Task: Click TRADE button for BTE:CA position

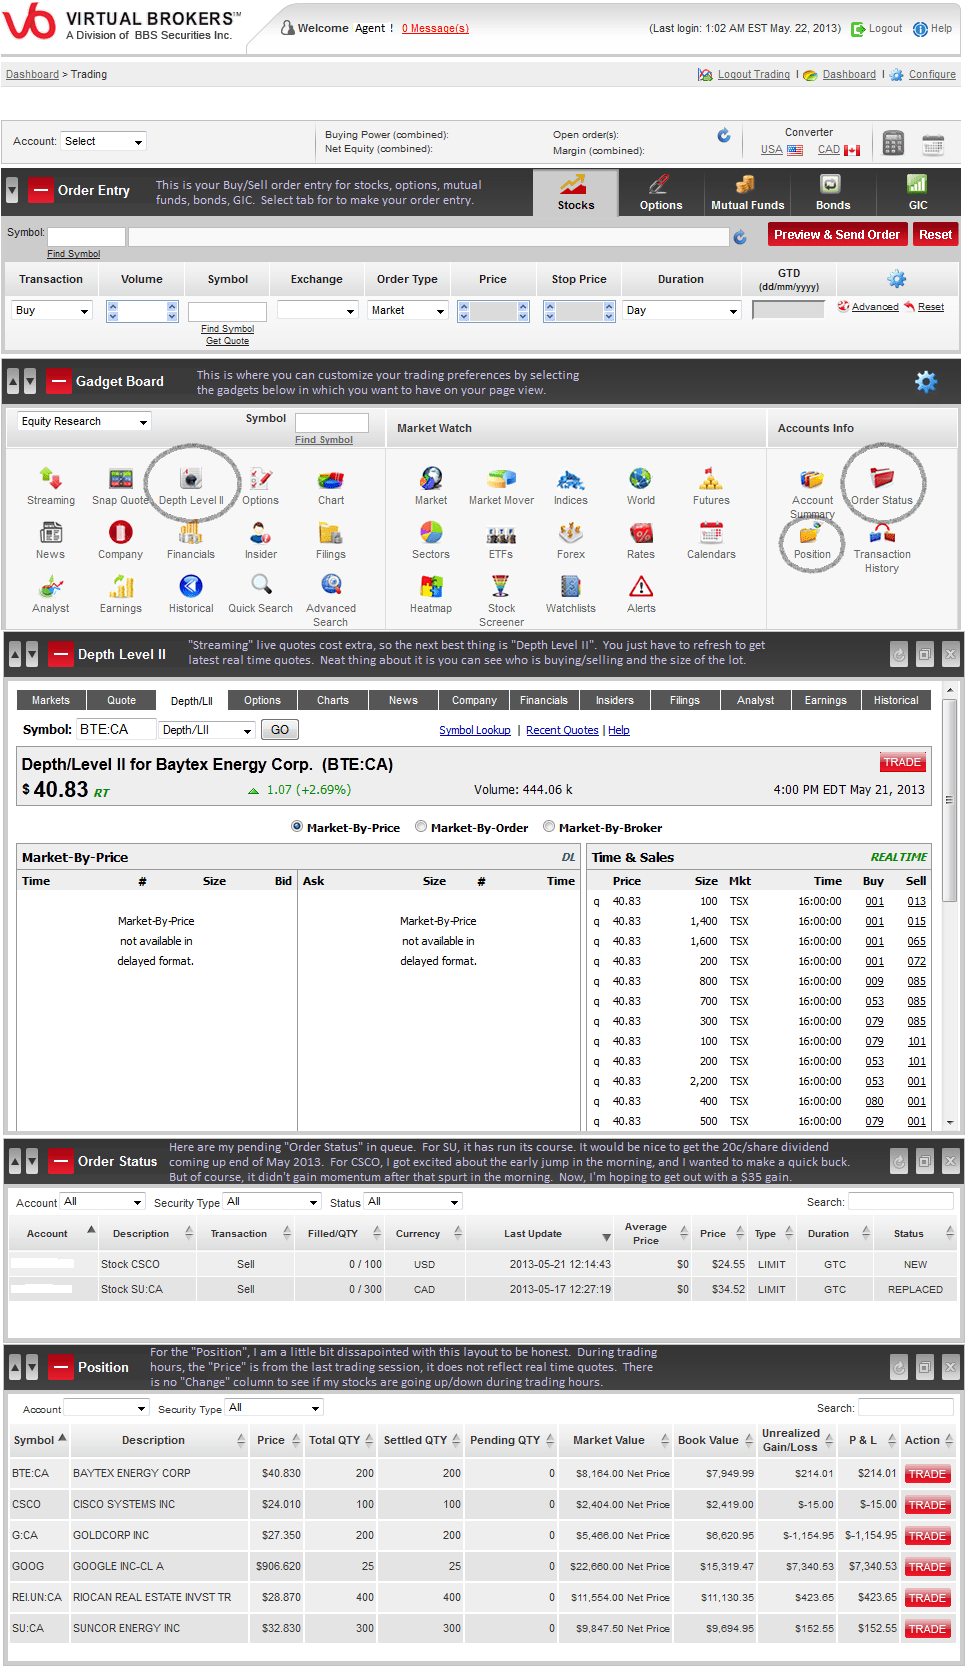Action: (927, 1474)
